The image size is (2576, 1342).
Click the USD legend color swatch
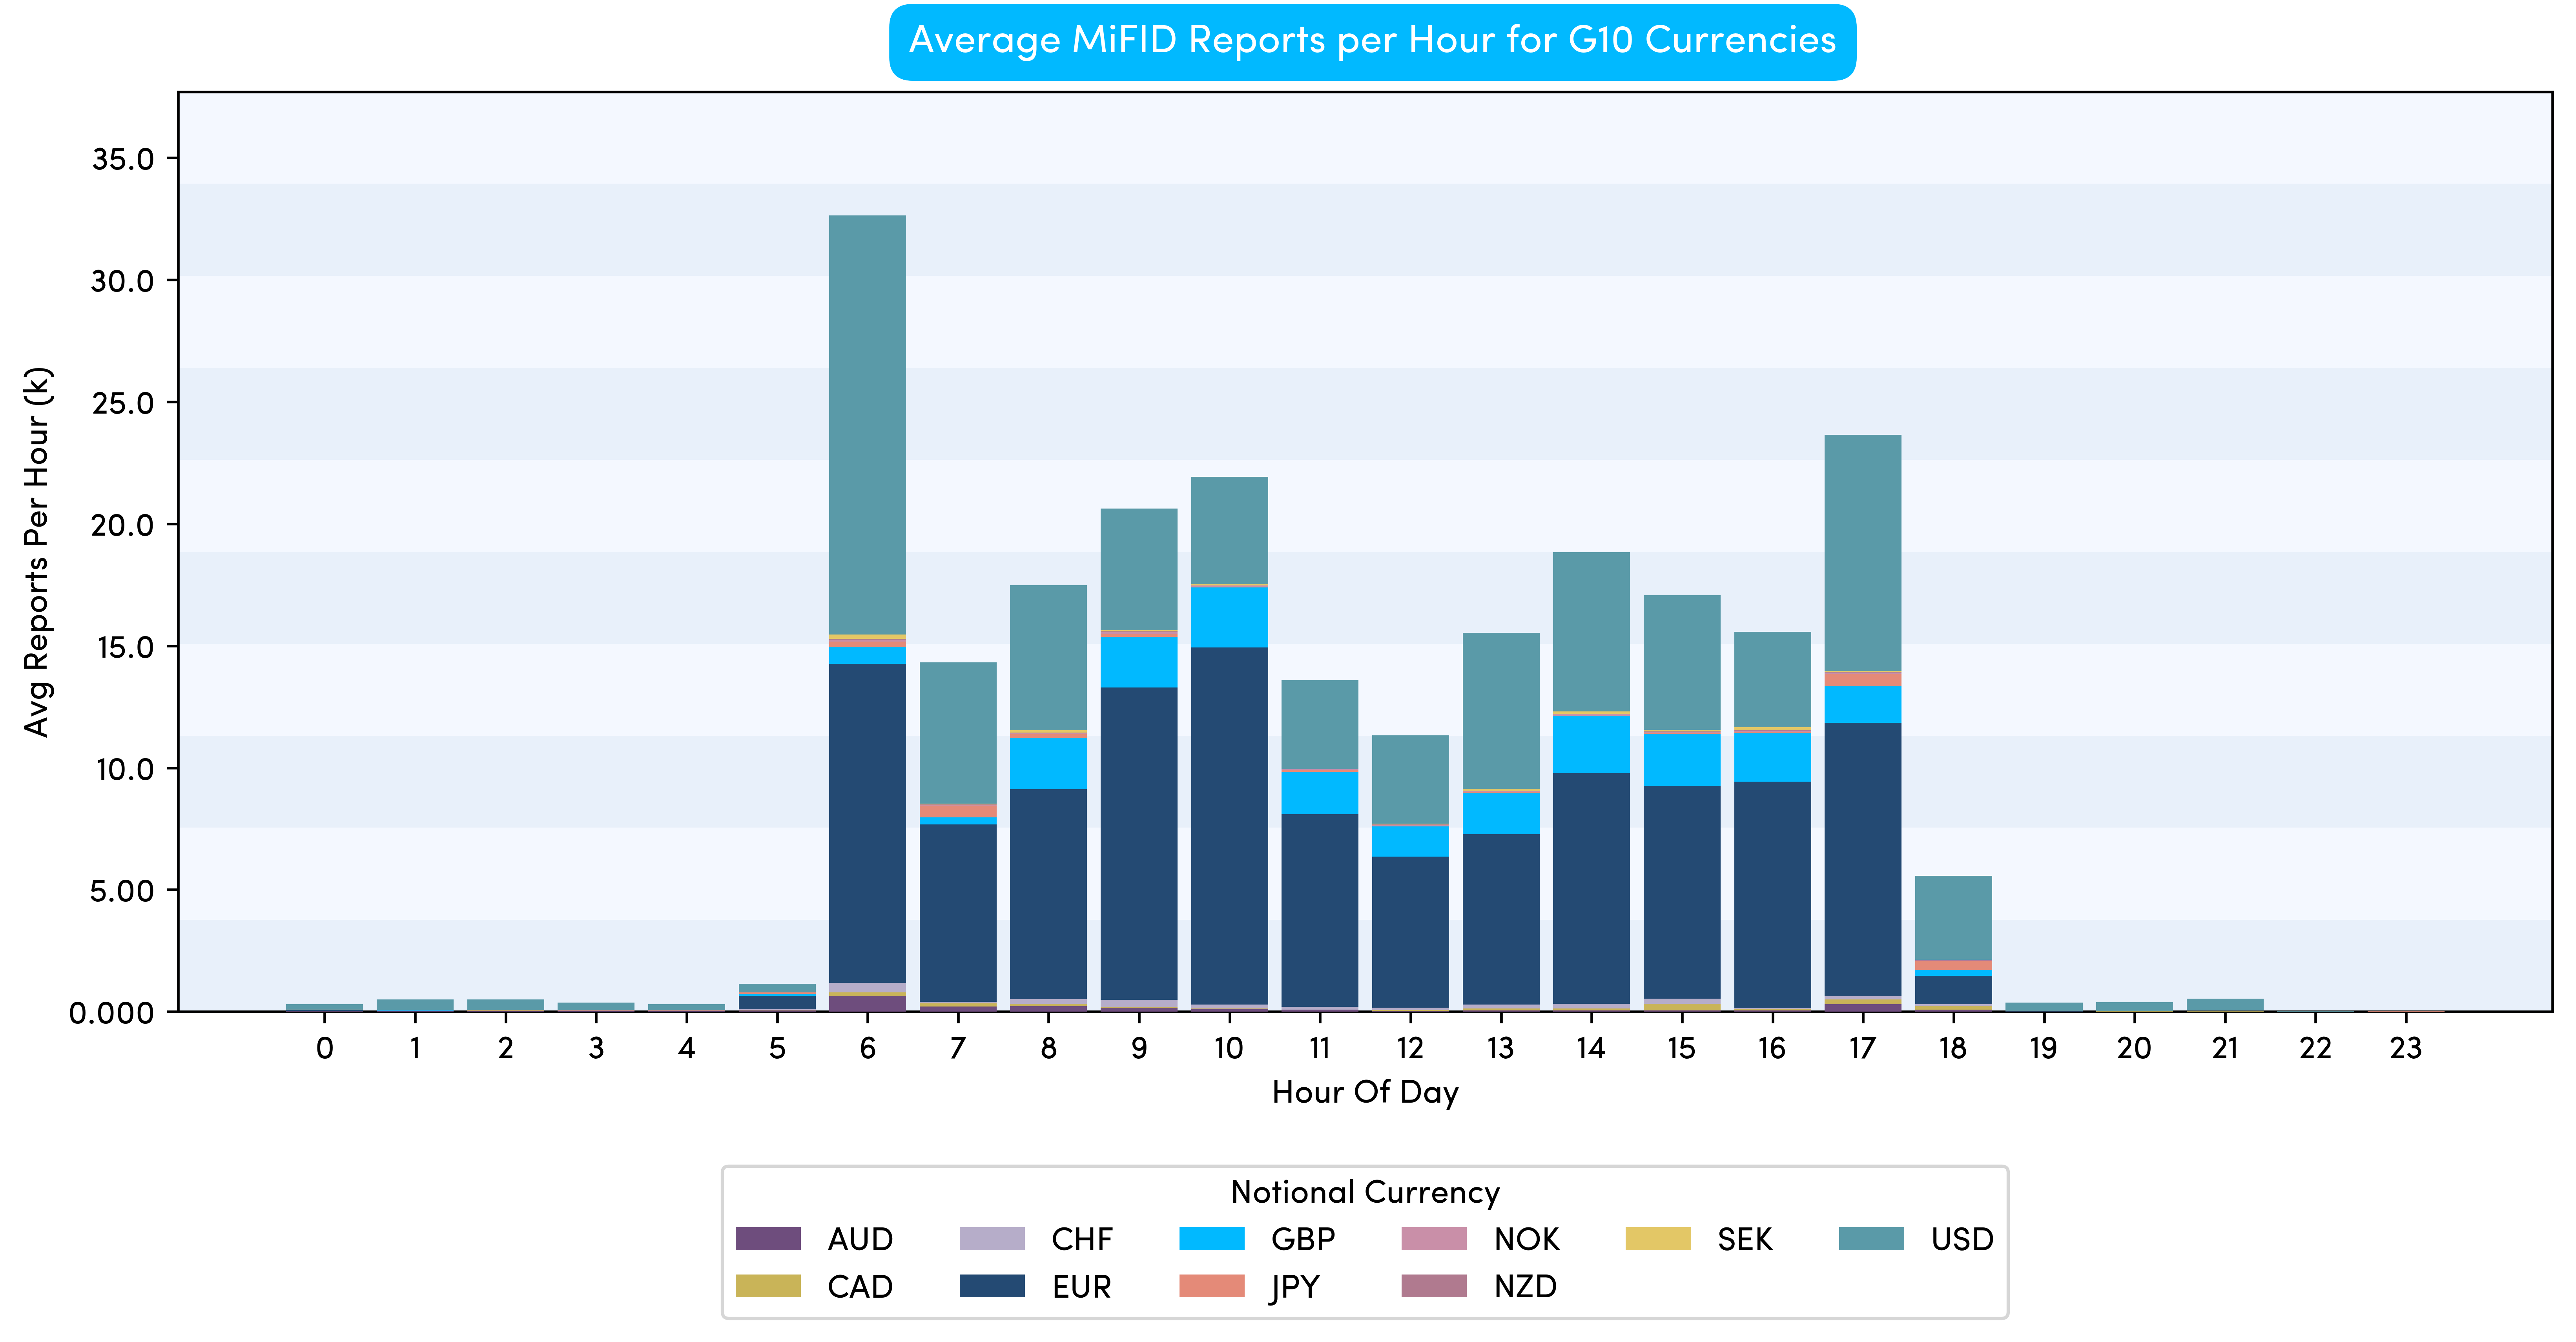point(1870,1238)
